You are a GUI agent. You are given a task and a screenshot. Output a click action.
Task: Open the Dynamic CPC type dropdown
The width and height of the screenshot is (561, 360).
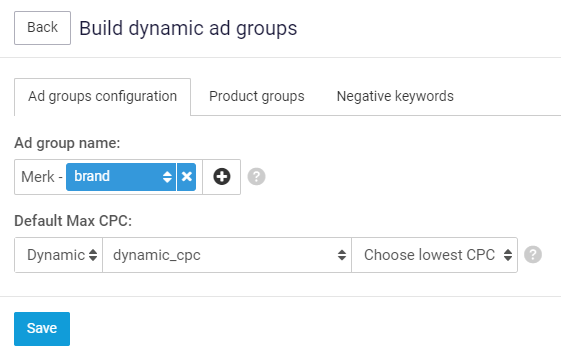tap(59, 255)
